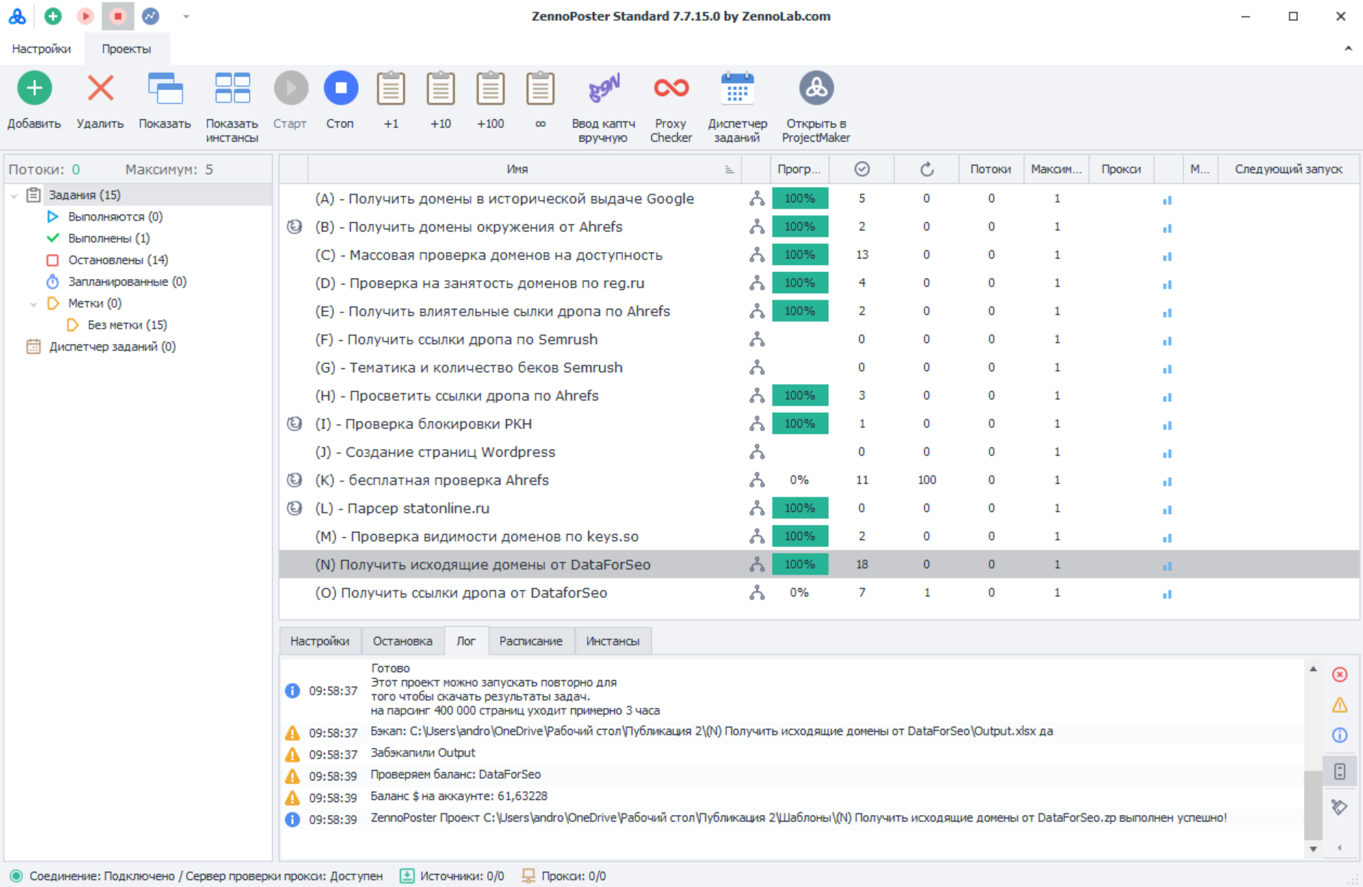The height and width of the screenshot is (887, 1363).
Task: Collapse the ribbon with the chevron
Action: click(1347, 48)
